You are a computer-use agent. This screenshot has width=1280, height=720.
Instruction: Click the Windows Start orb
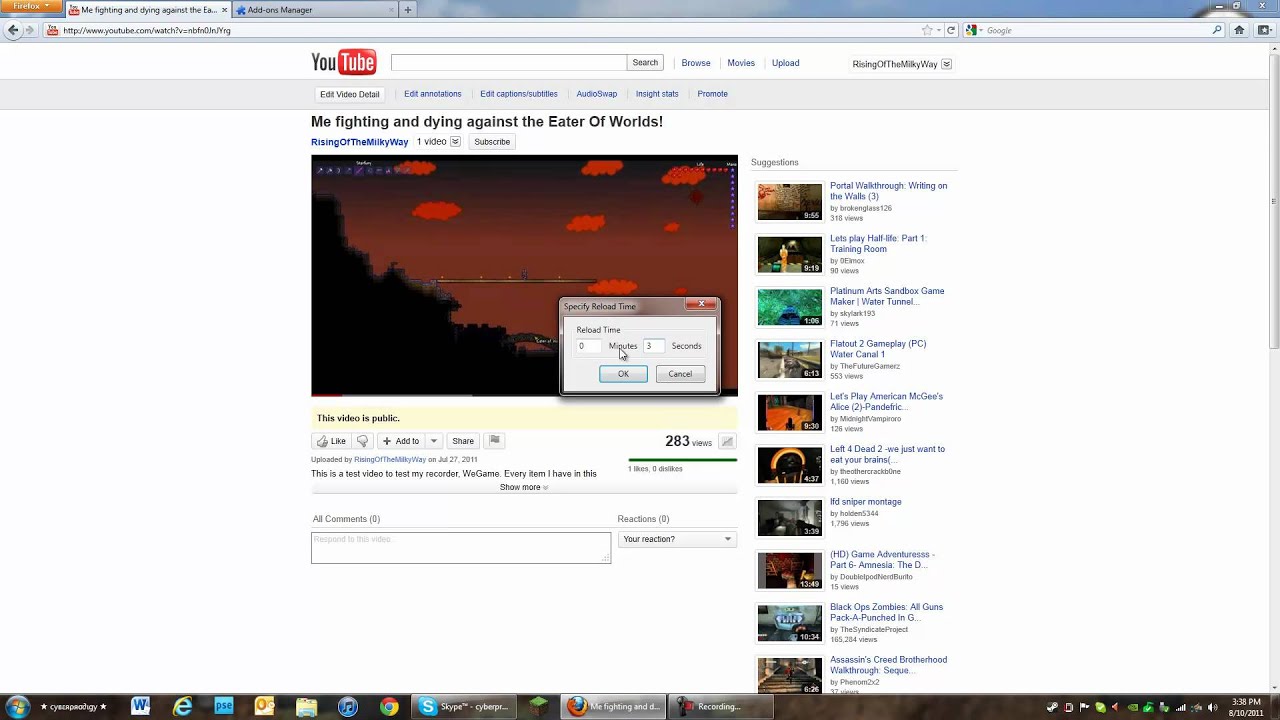(x=17, y=706)
